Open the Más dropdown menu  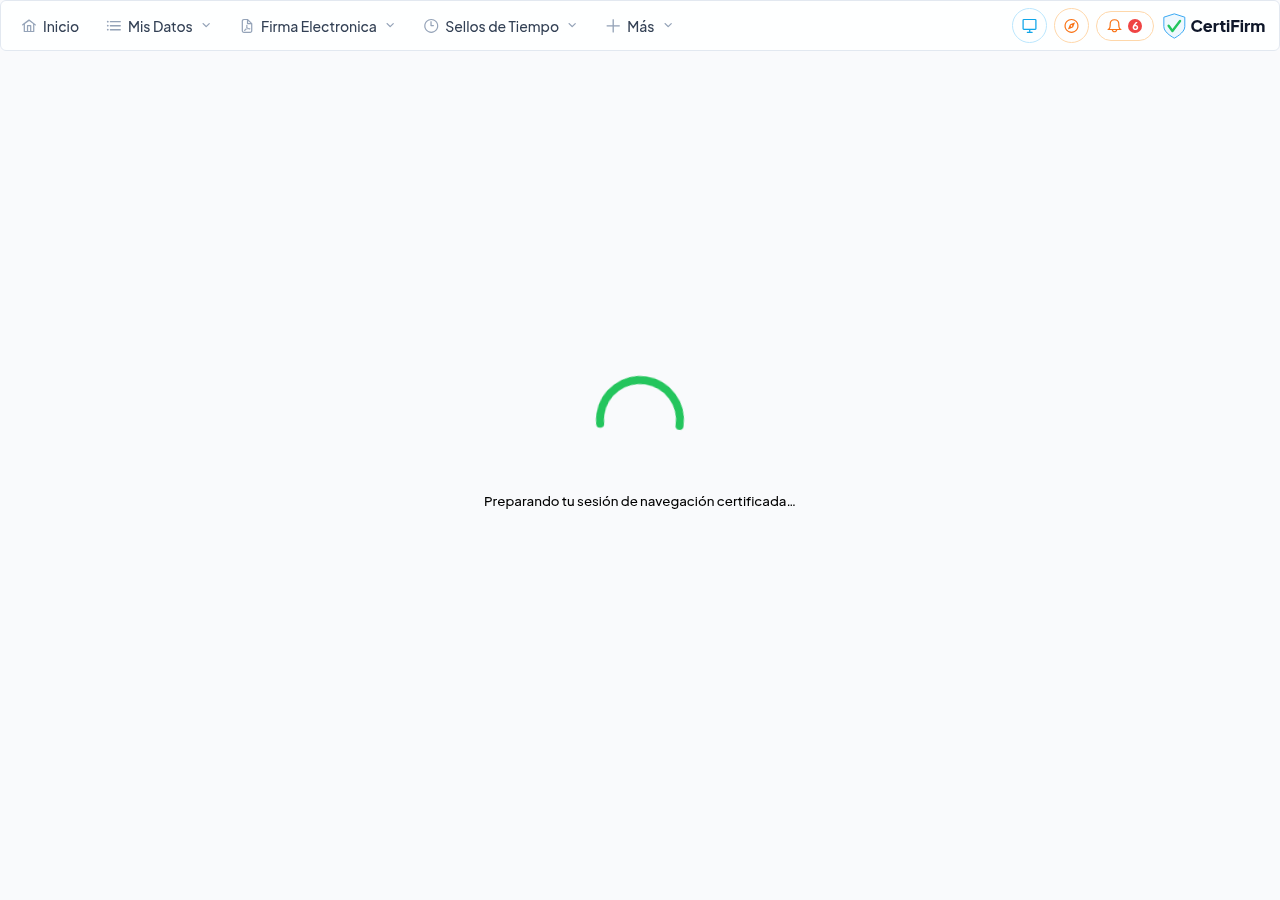(640, 25)
